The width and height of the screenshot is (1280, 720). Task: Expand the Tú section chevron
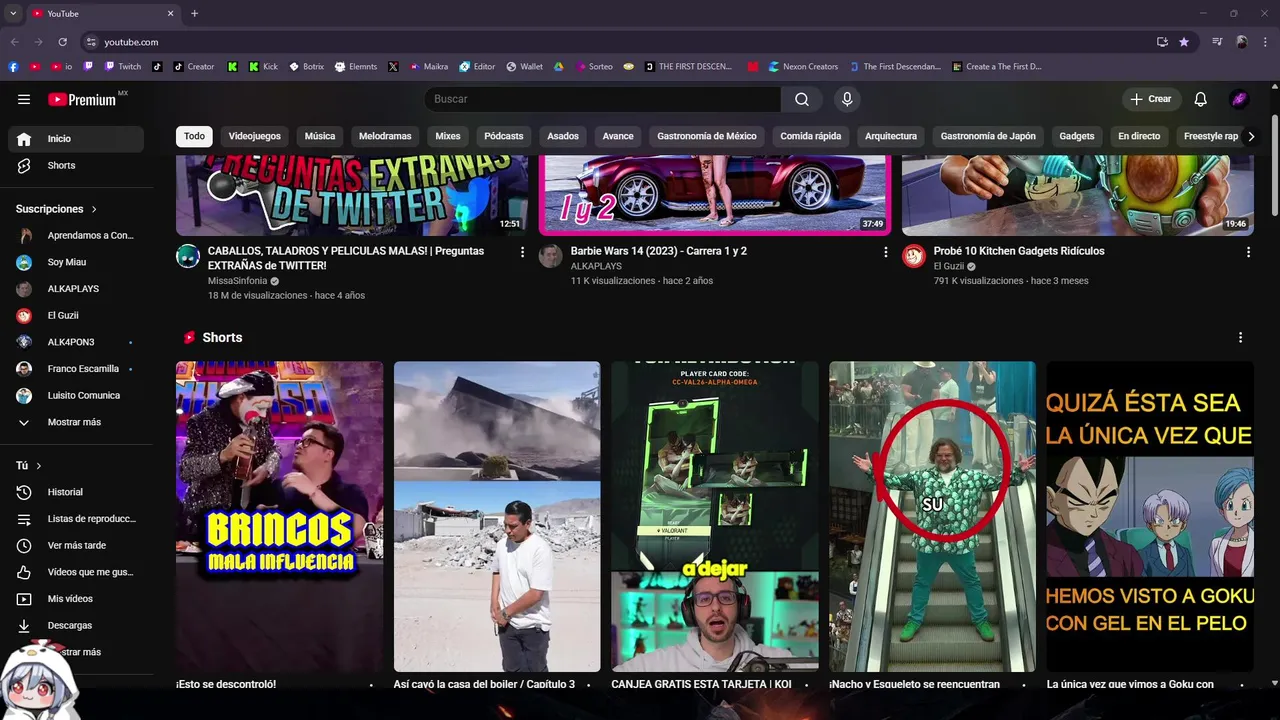coord(39,466)
